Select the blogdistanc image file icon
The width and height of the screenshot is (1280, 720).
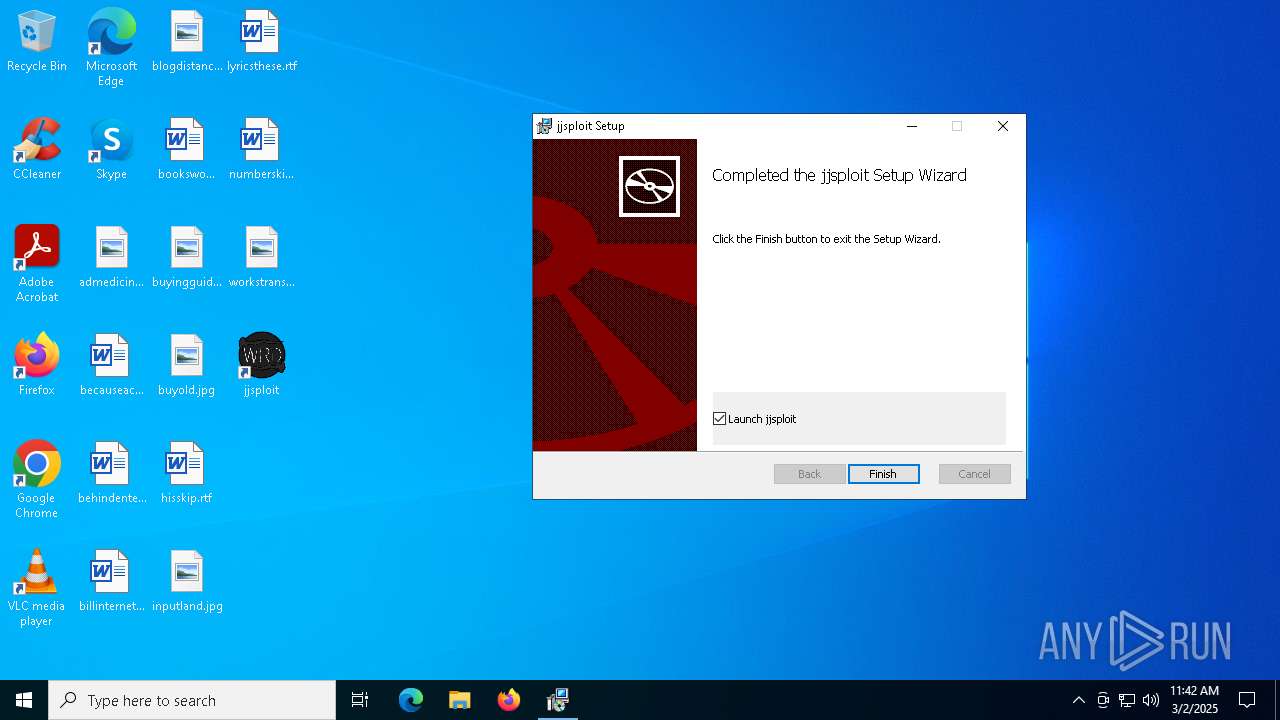click(187, 42)
